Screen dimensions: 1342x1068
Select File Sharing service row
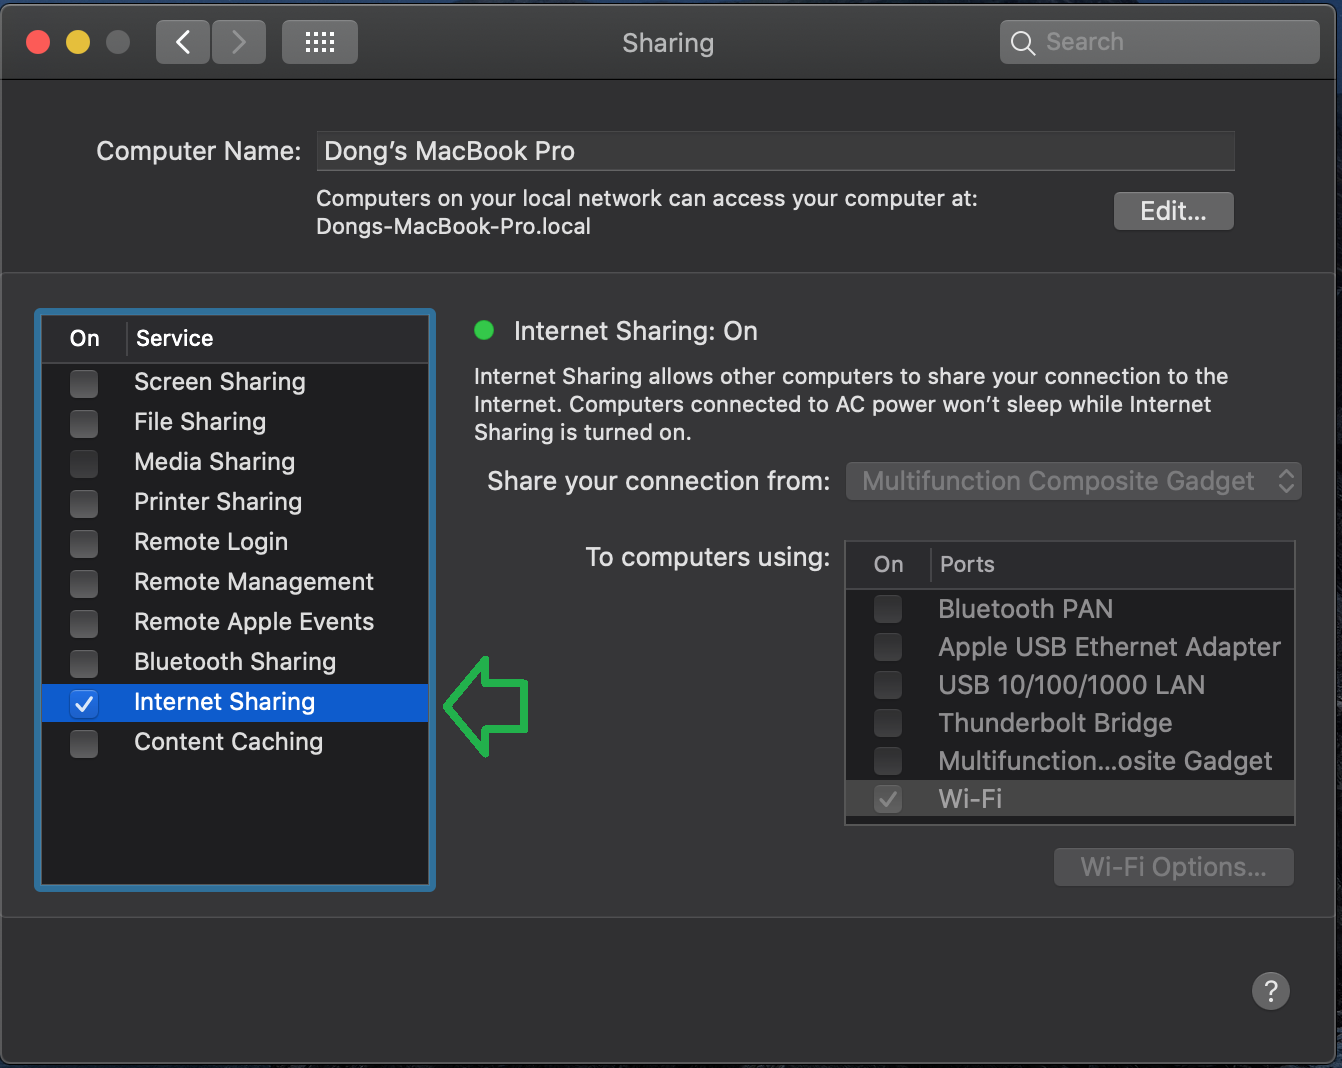(235, 422)
